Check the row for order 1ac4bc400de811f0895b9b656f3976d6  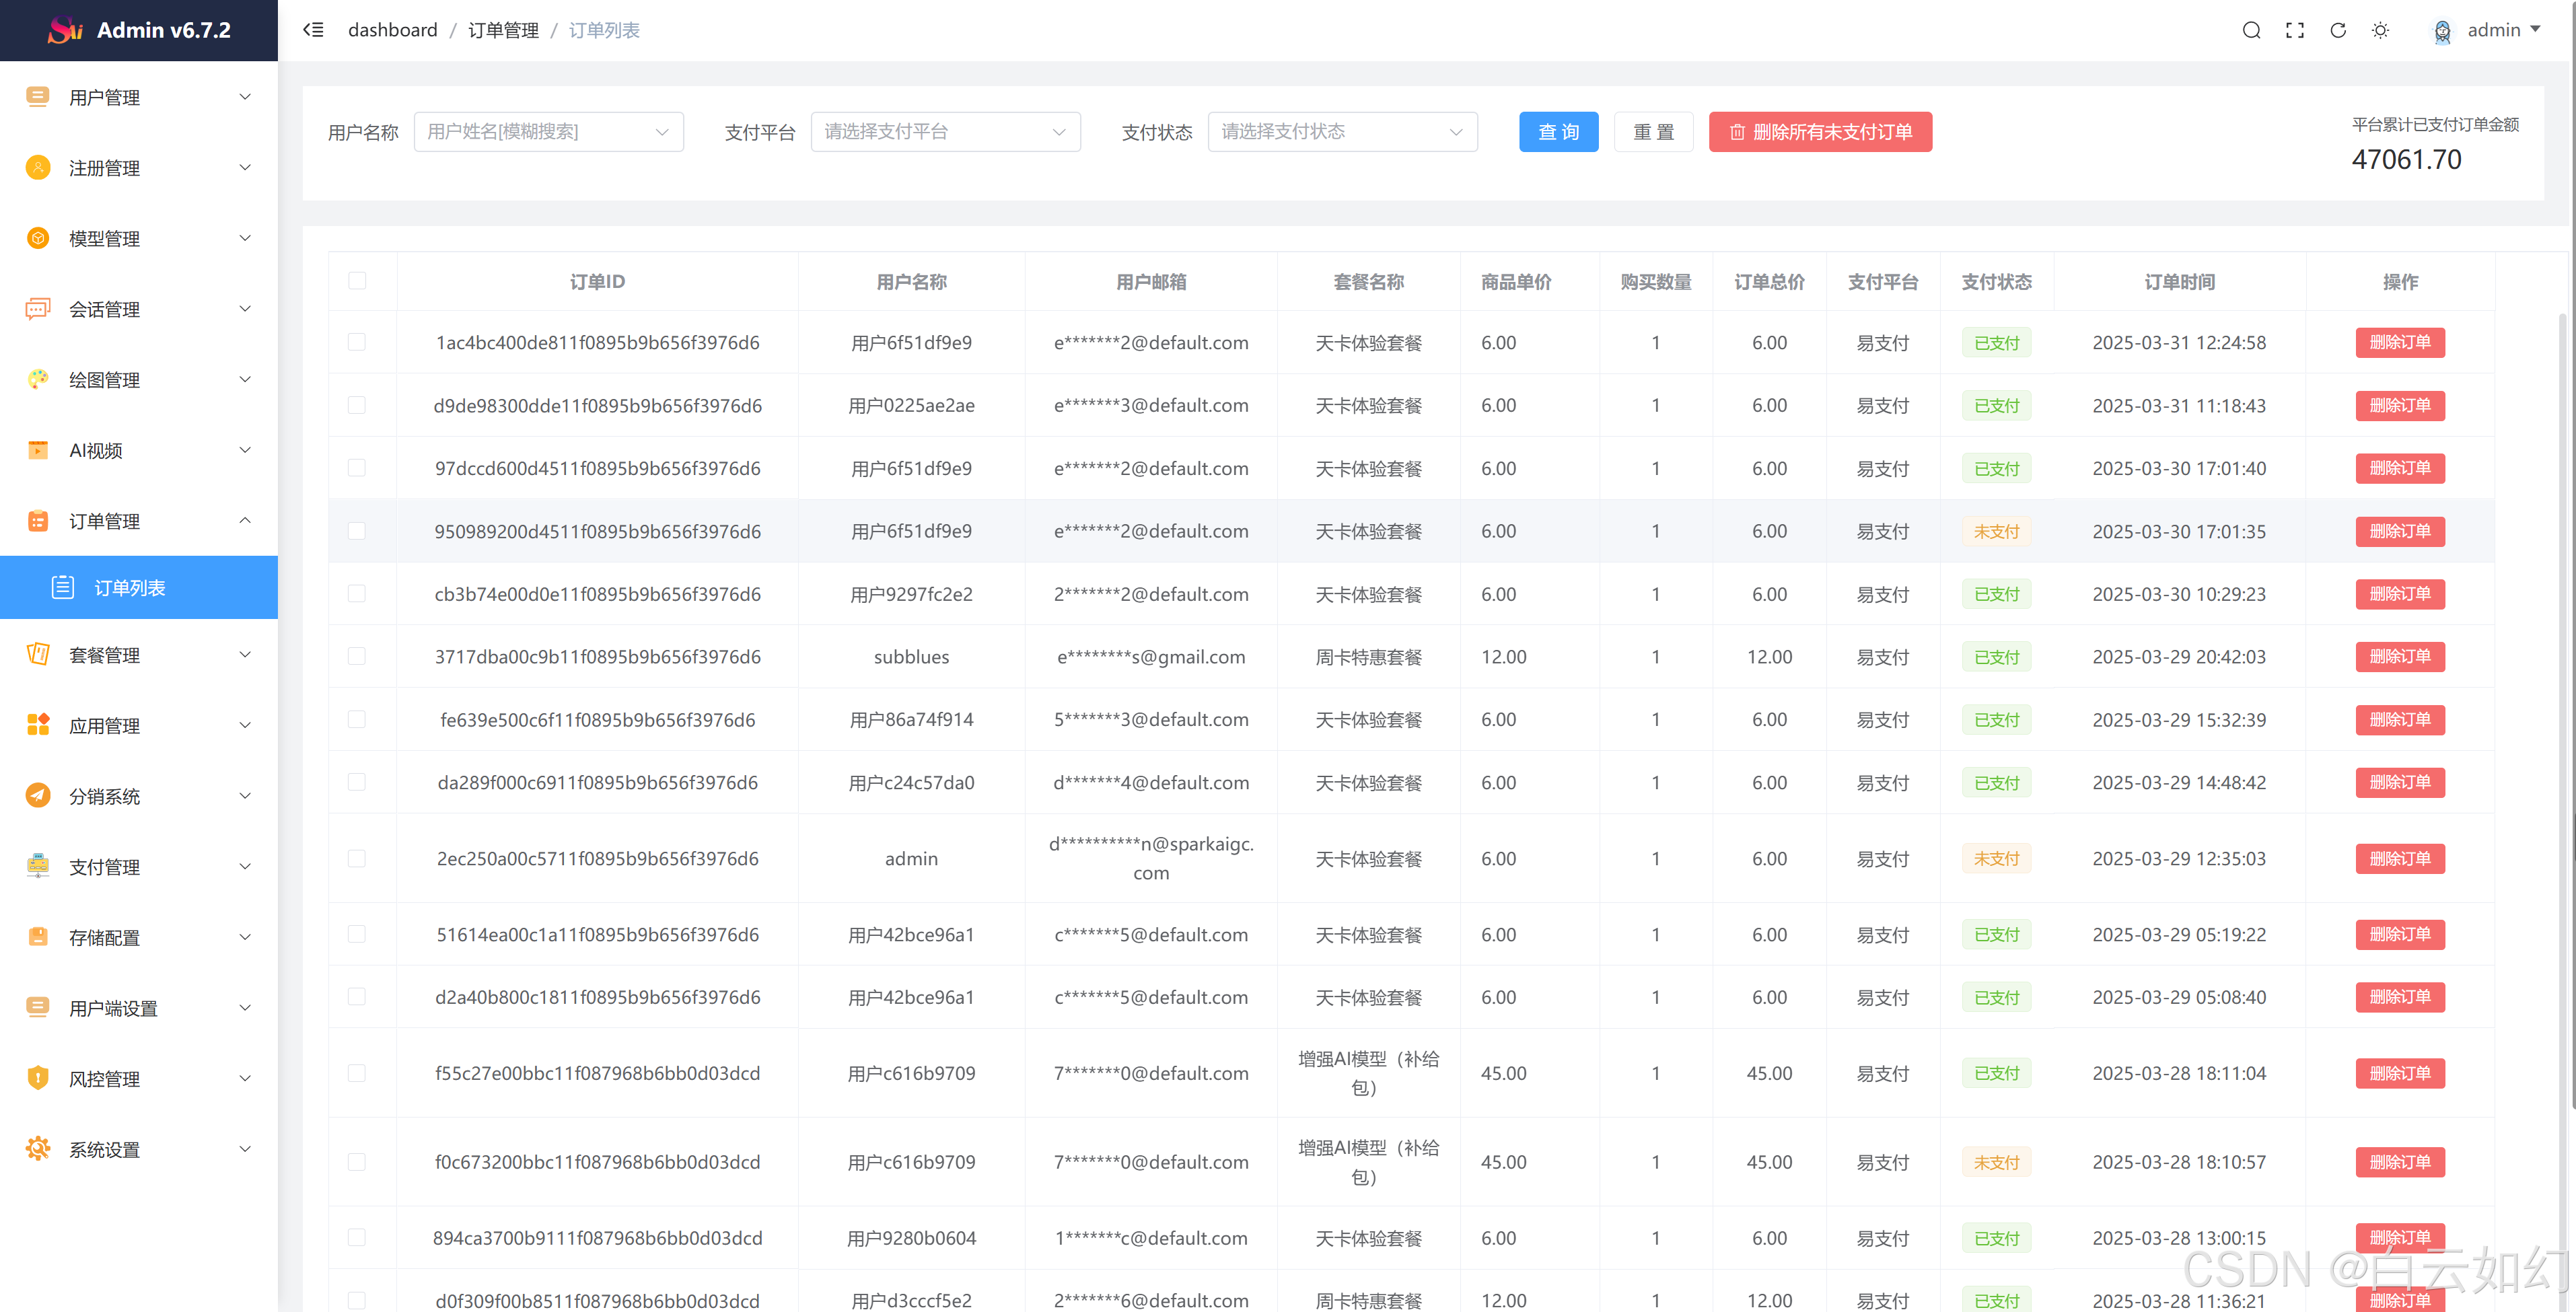(x=357, y=342)
